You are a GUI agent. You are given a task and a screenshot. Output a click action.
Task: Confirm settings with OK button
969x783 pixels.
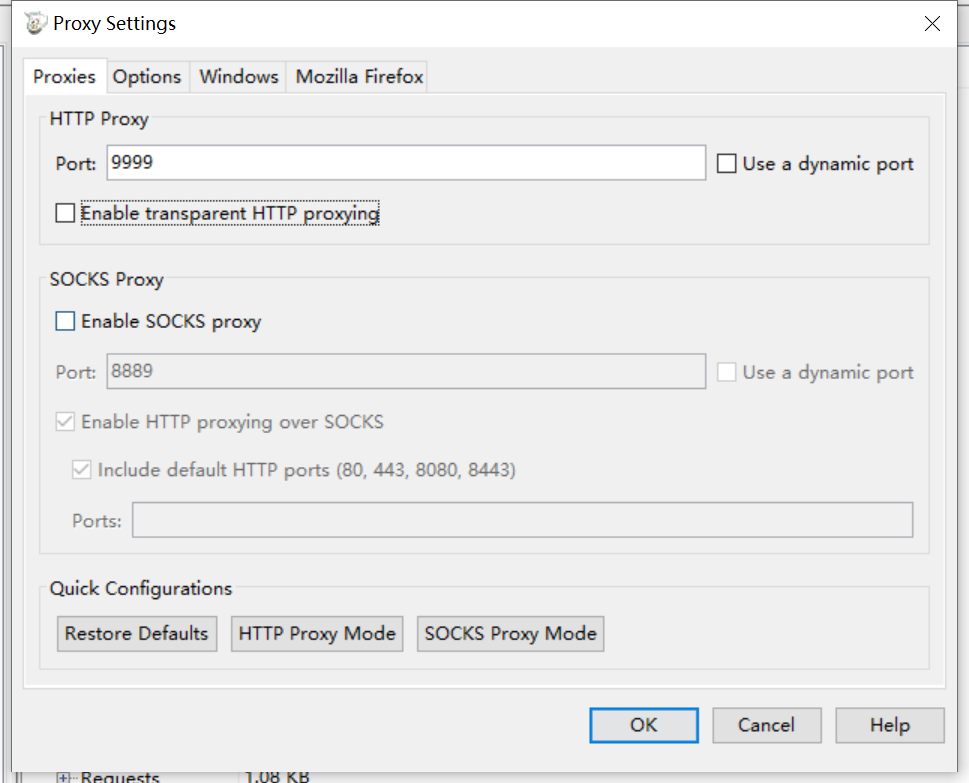coord(644,725)
